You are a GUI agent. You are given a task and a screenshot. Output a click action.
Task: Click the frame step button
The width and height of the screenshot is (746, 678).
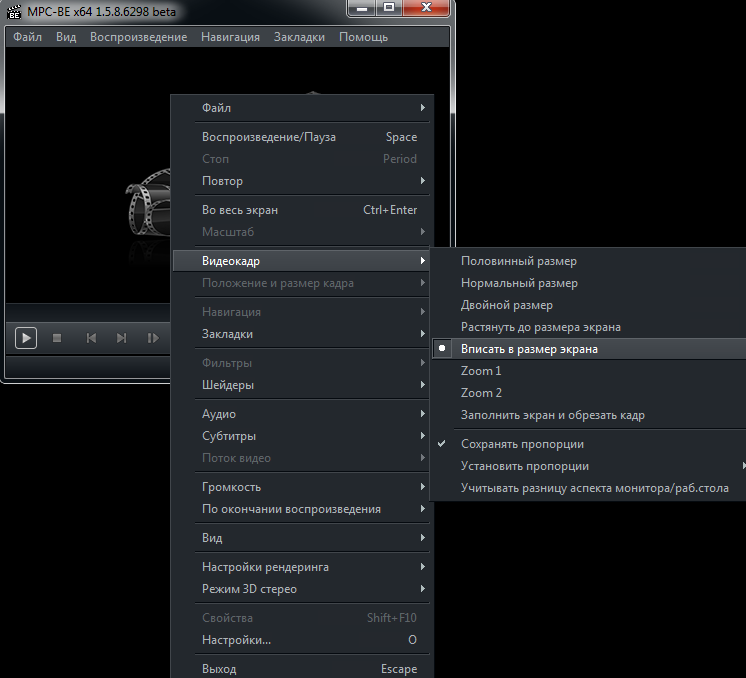tap(153, 338)
